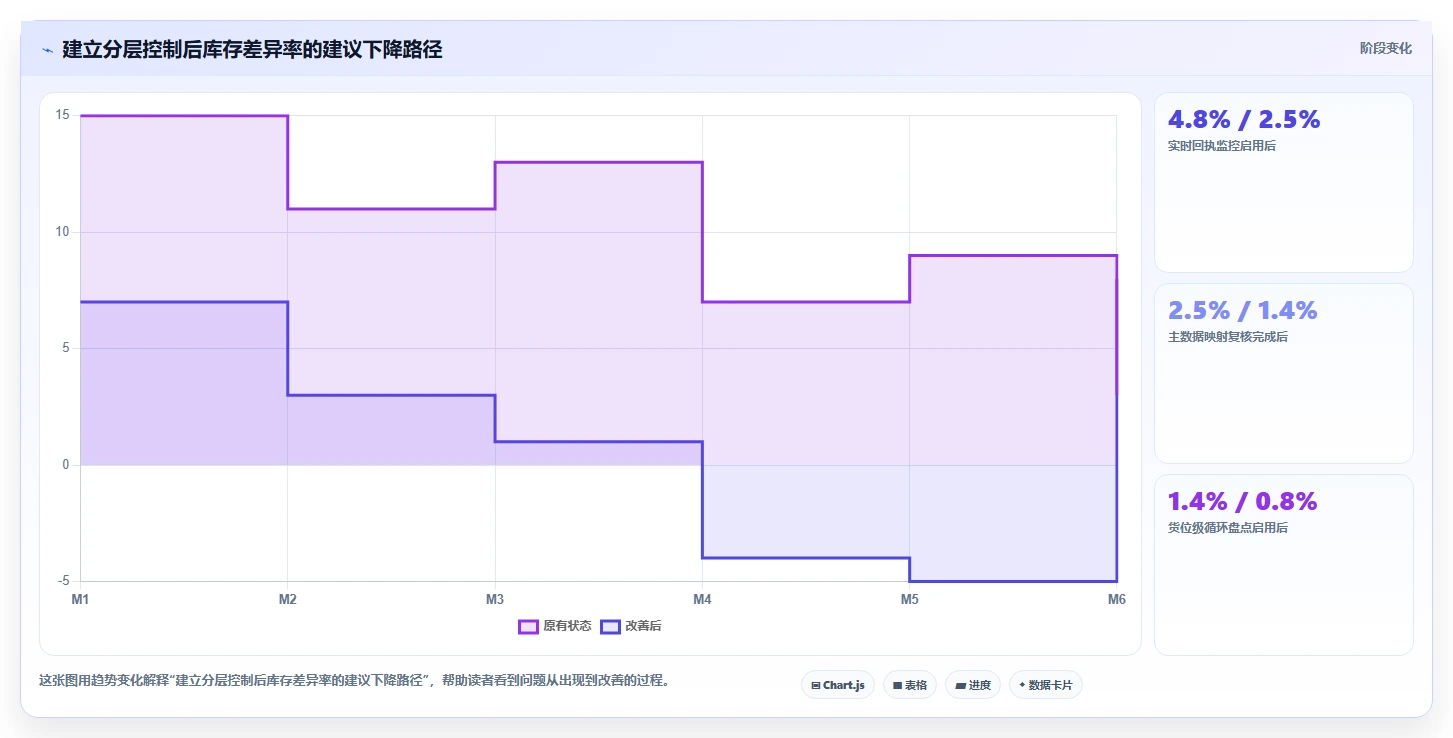Select the Chart.js tag button
Image resolution: width=1453 pixels, height=738 pixels.
[838, 685]
